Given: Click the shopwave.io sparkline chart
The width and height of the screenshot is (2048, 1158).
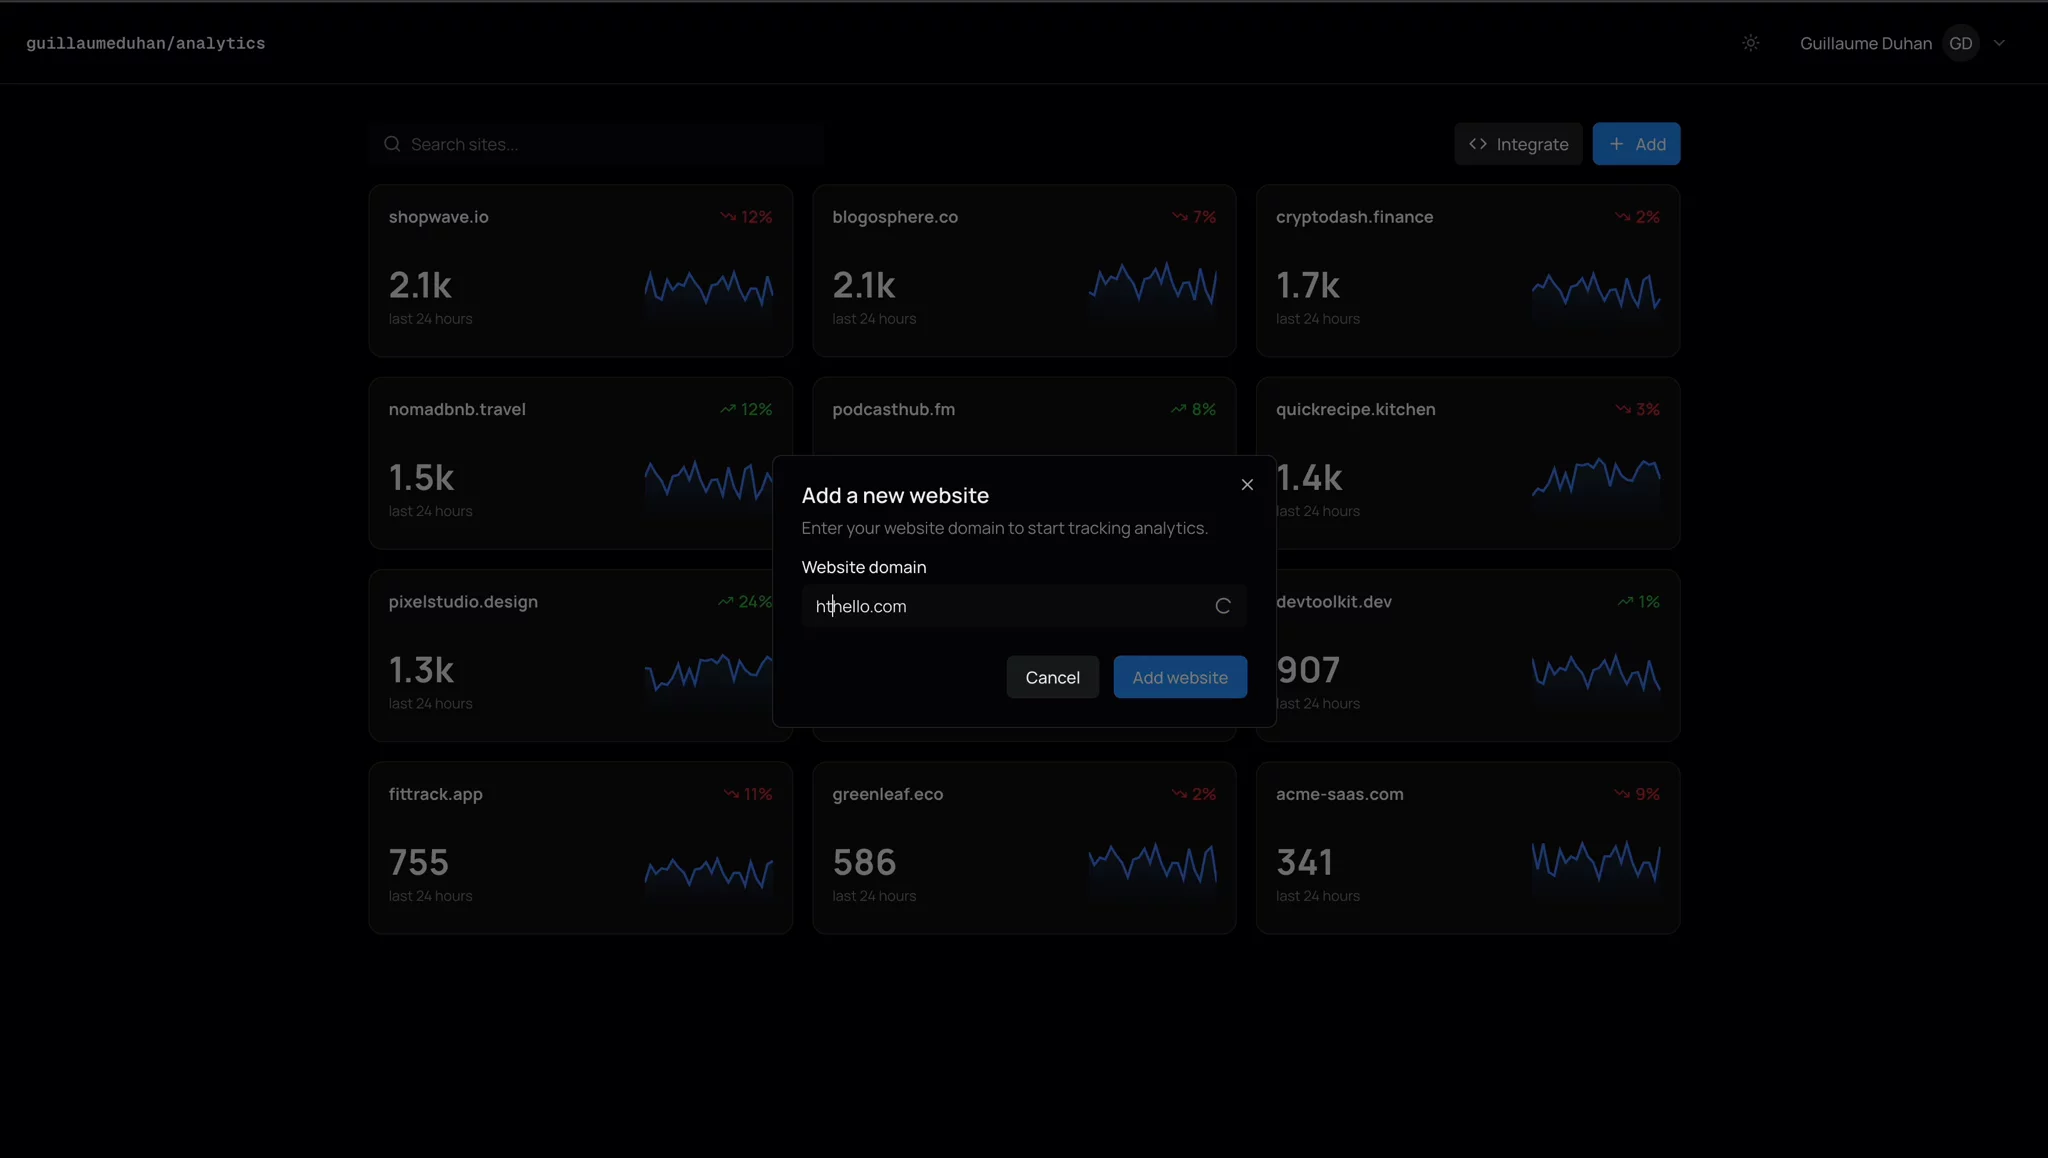Looking at the screenshot, I should coord(709,293).
